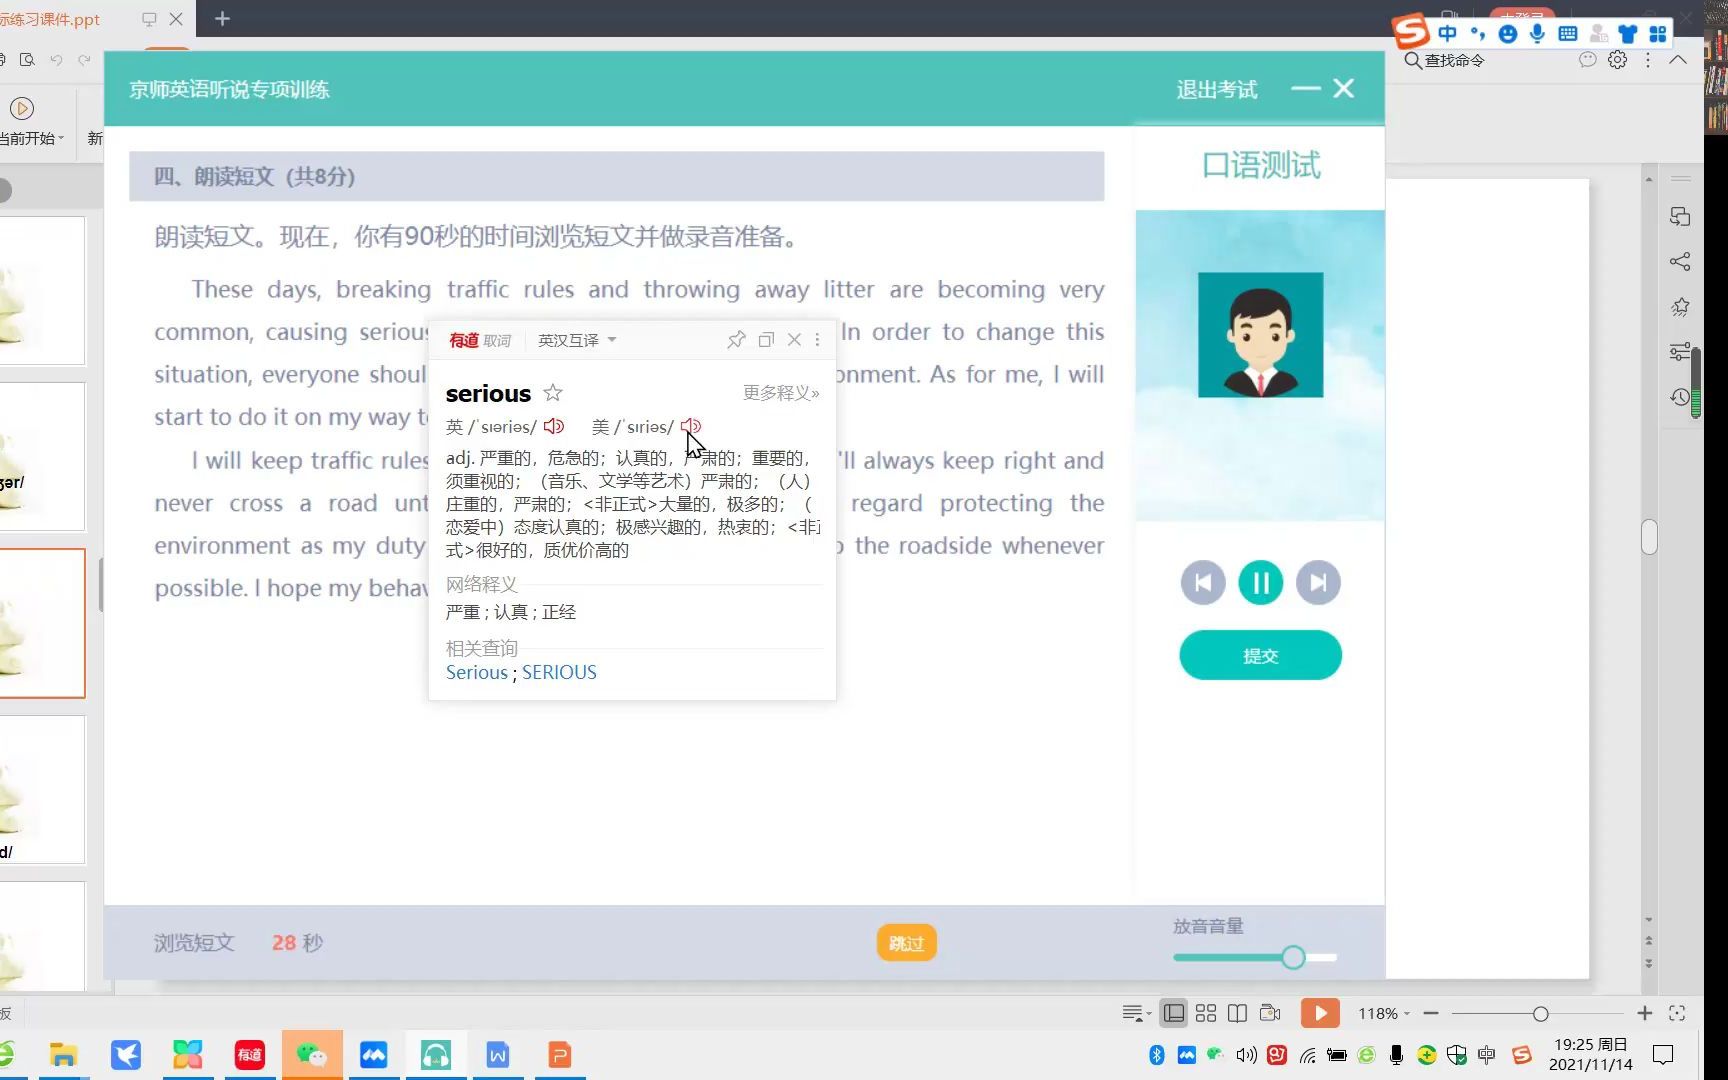Open Windows notification center
1728x1080 pixels.
[1663, 1055]
